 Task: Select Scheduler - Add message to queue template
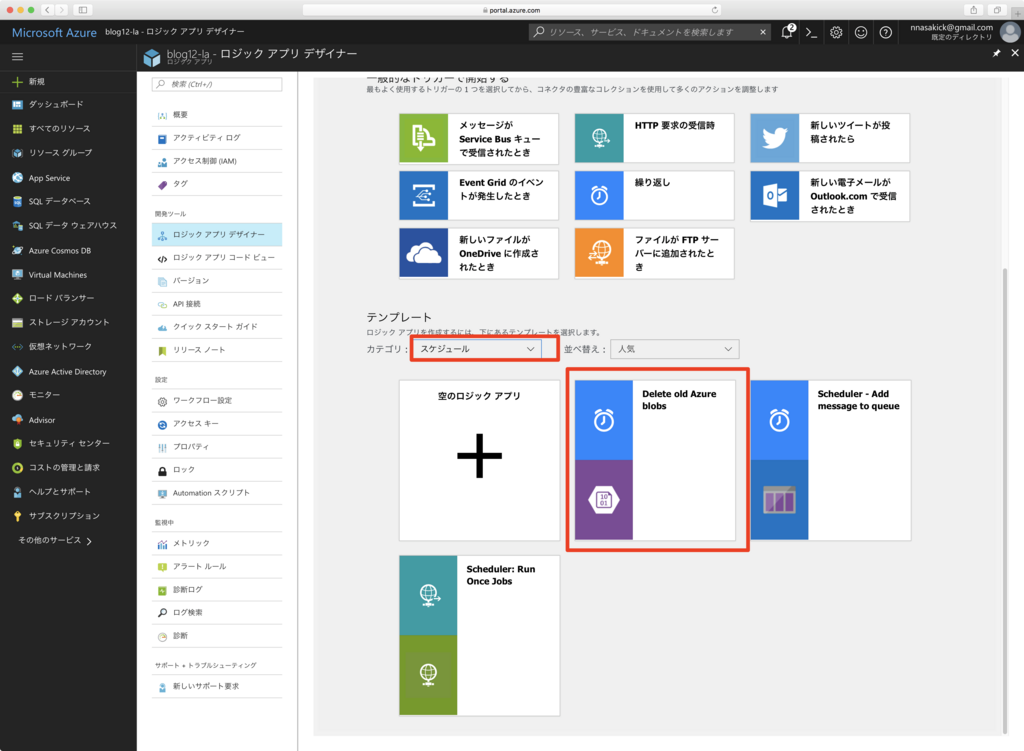point(831,460)
